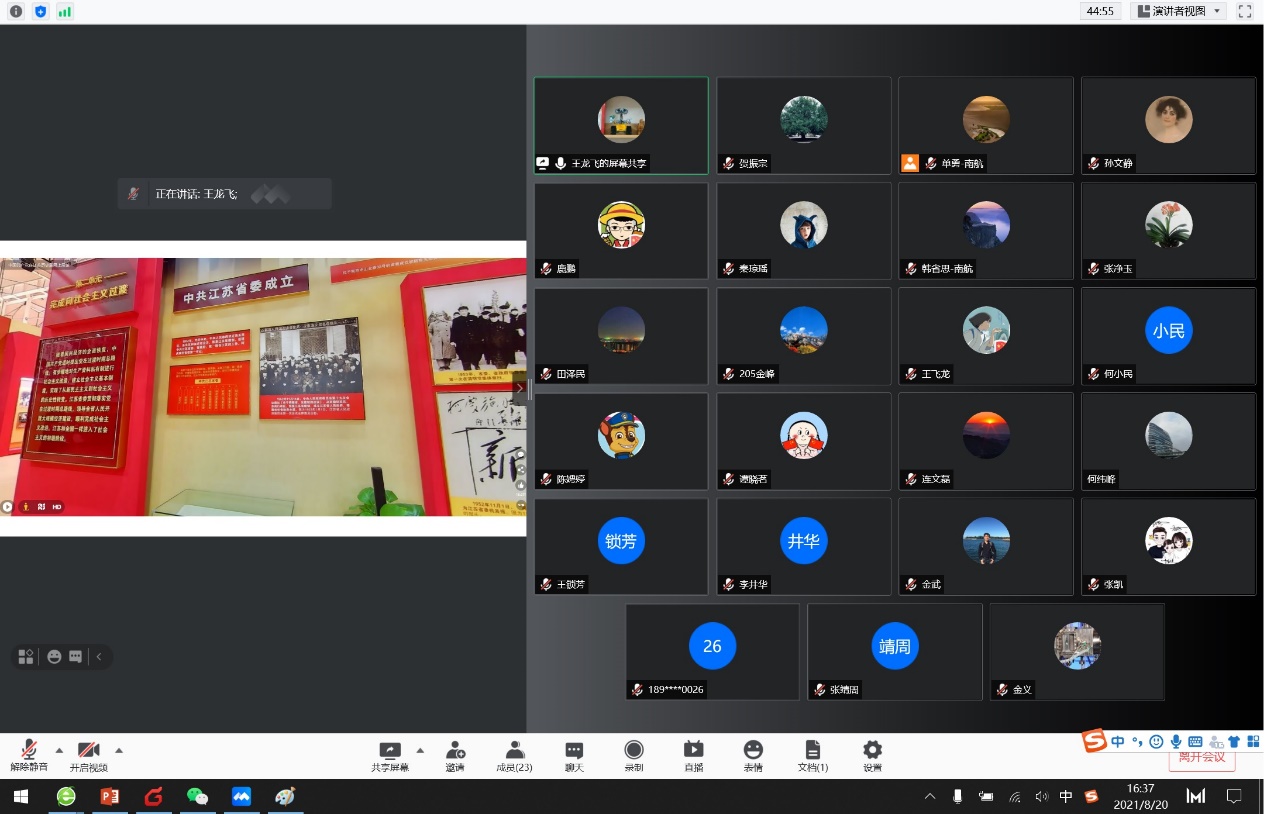Open the 成员(23) participants list
Viewport: 1267px width, 814px height.
click(x=514, y=751)
